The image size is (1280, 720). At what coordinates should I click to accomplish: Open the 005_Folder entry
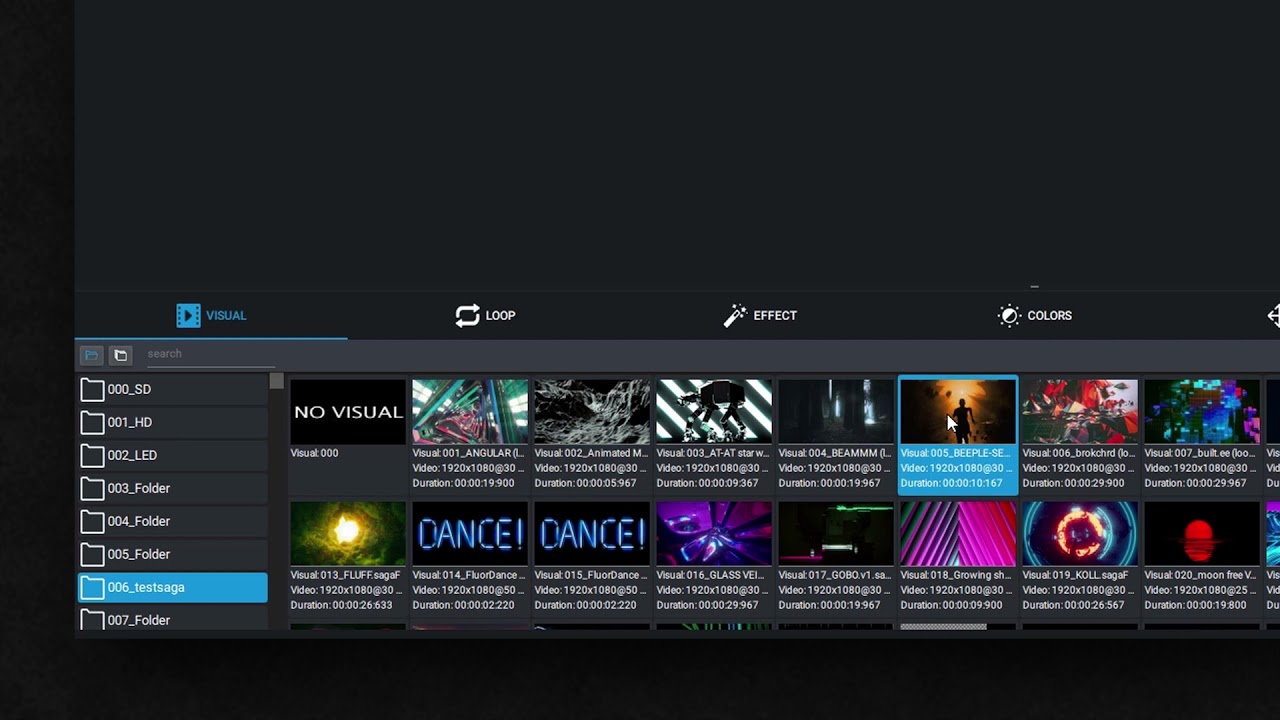click(x=173, y=554)
